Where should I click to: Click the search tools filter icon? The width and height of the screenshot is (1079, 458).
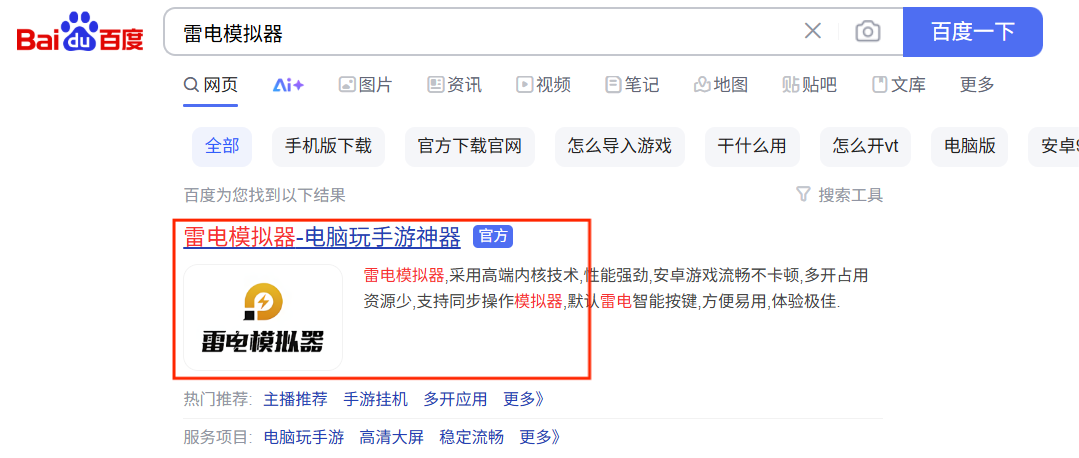(x=802, y=195)
